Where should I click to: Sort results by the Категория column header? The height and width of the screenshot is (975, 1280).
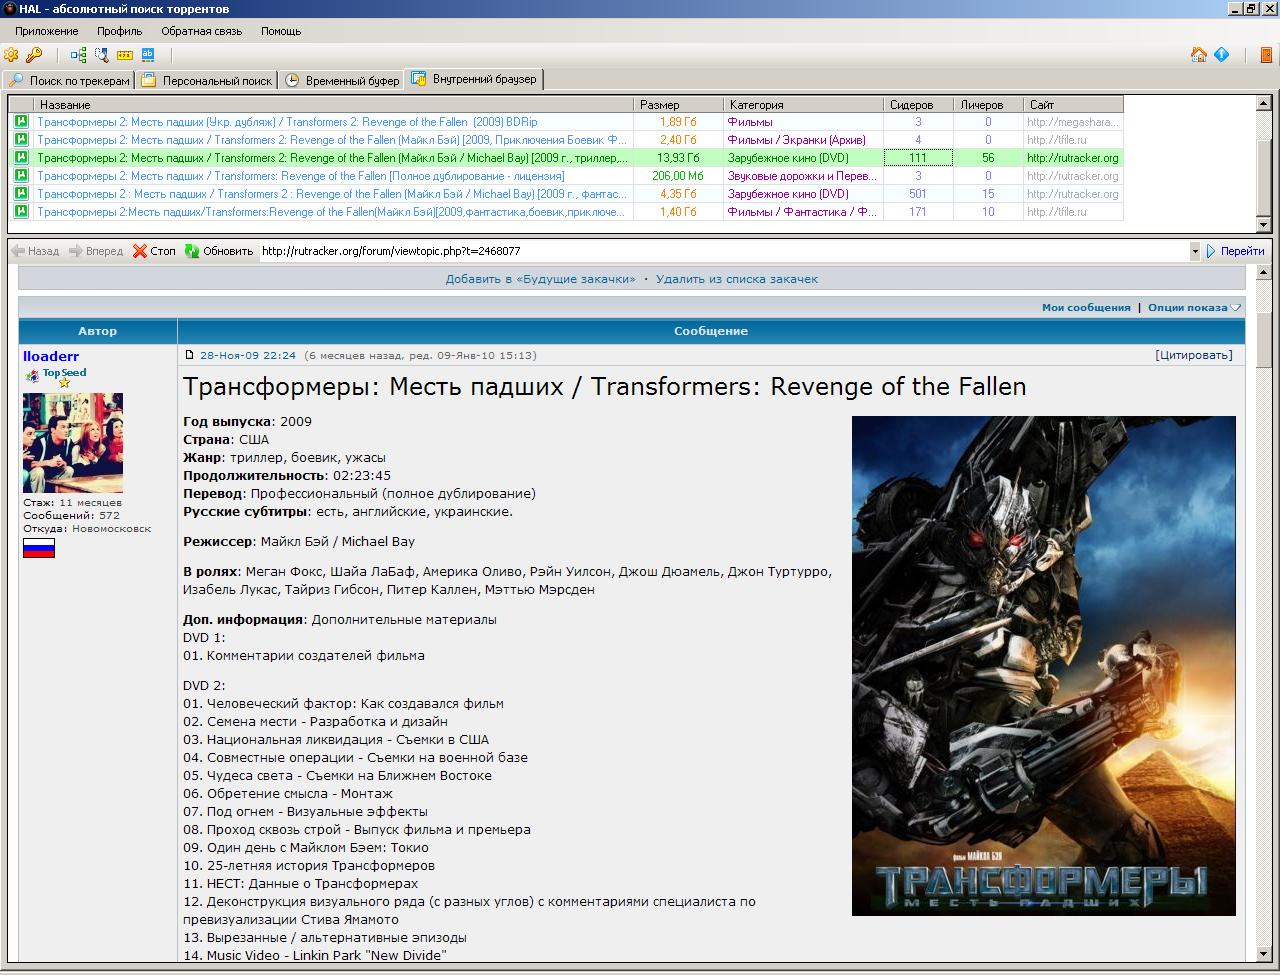click(804, 104)
